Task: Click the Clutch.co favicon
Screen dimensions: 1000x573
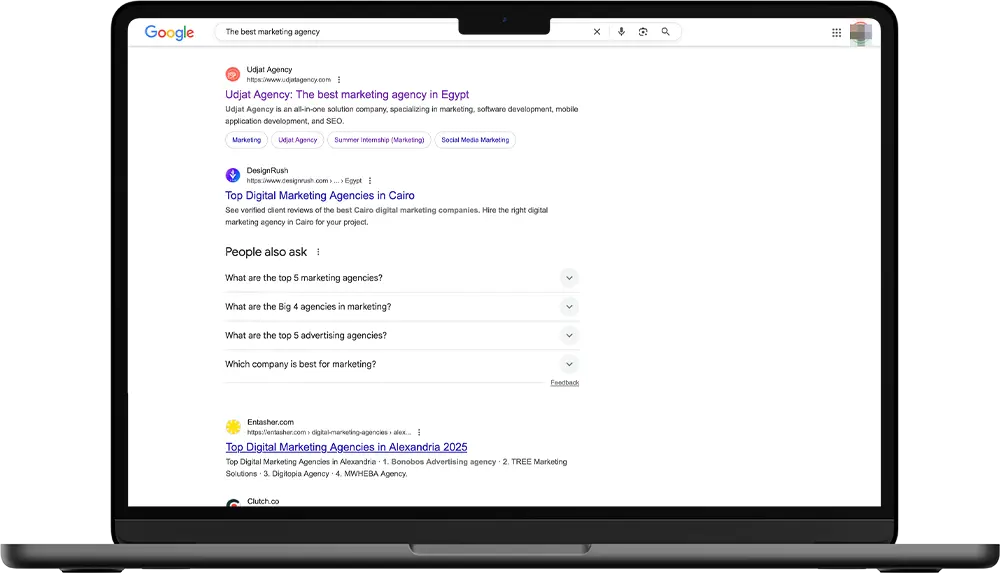Action: pos(233,503)
